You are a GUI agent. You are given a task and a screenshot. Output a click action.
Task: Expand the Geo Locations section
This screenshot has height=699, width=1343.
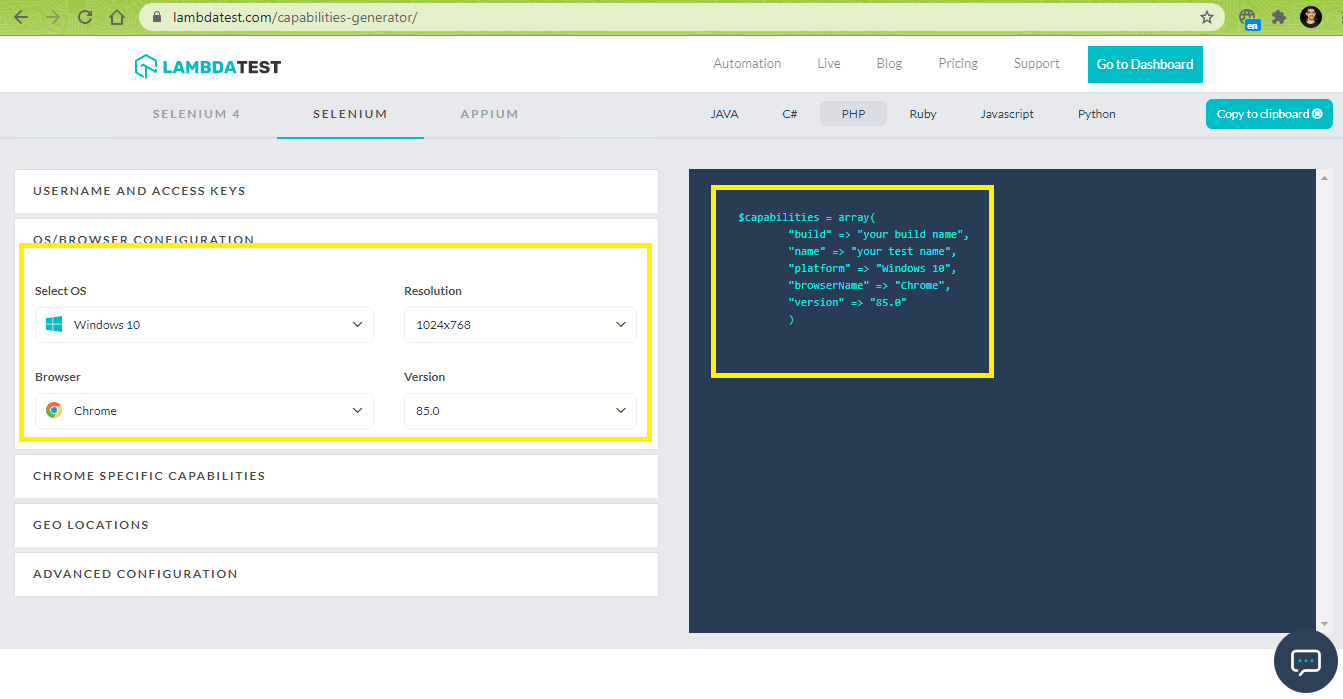336,525
